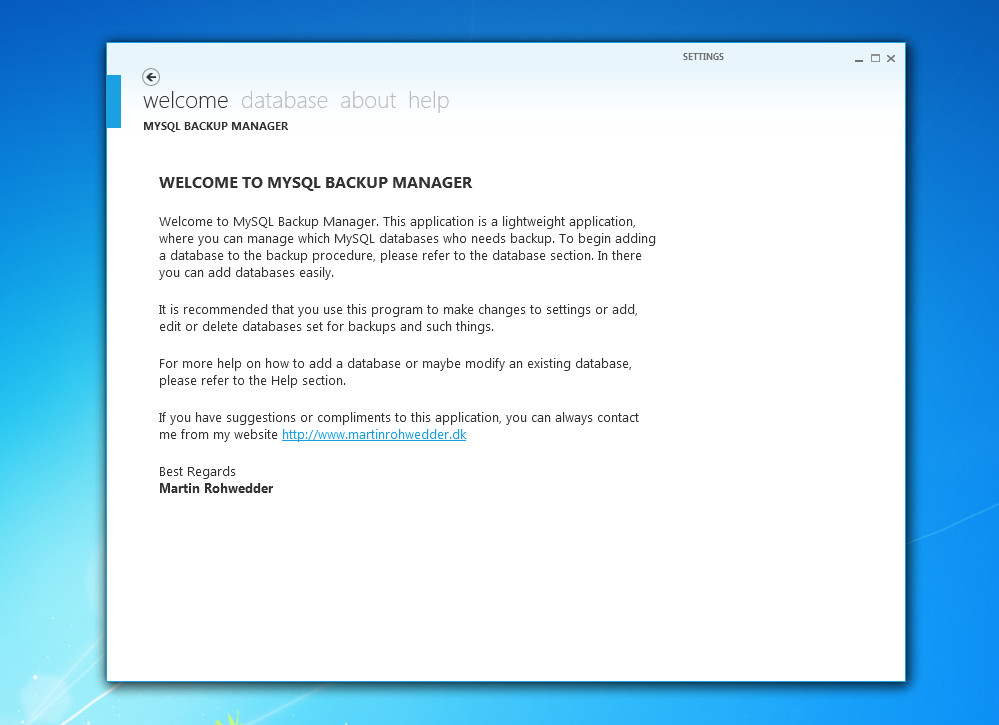Minimize the MySQL Backup Manager window

[859, 59]
